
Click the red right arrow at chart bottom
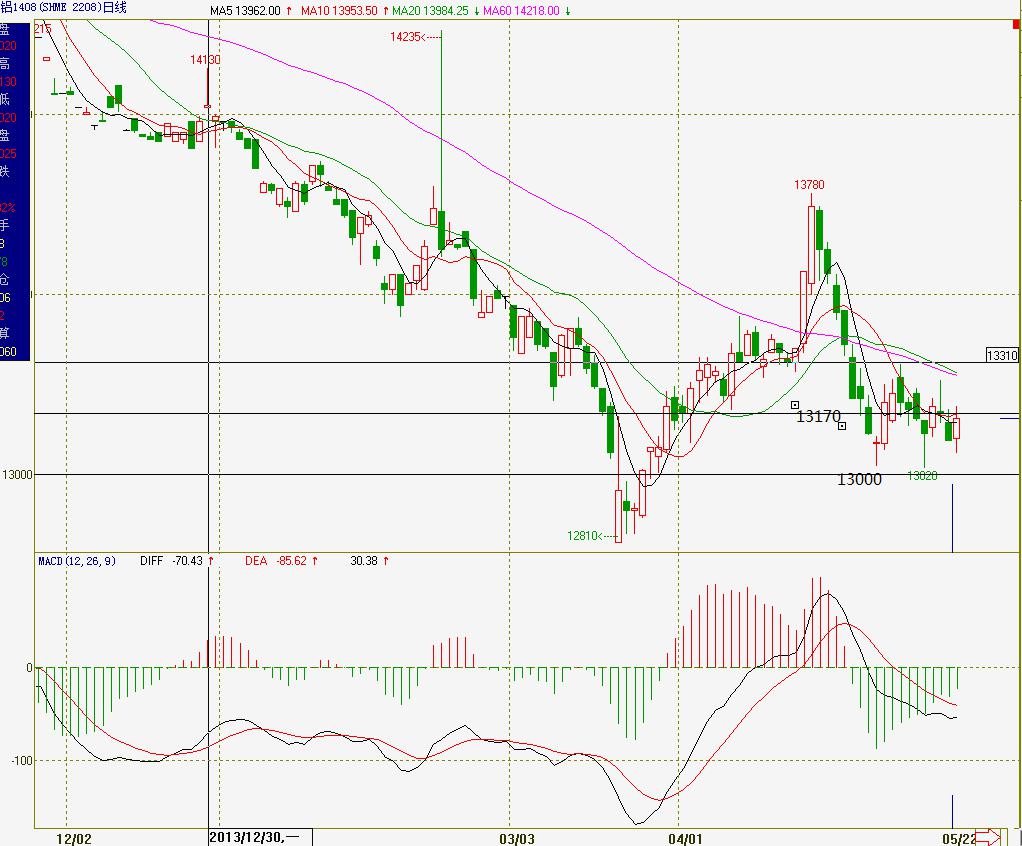pos(987,837)
